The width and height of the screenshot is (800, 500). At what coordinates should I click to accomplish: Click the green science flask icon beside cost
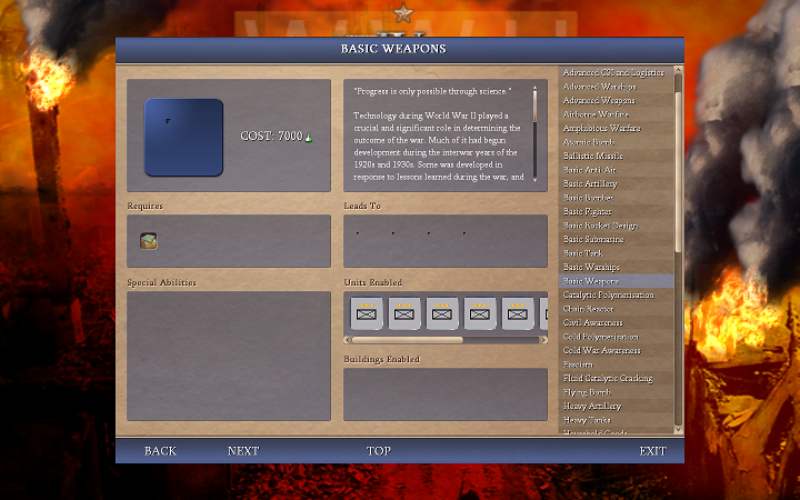point(309,138)
